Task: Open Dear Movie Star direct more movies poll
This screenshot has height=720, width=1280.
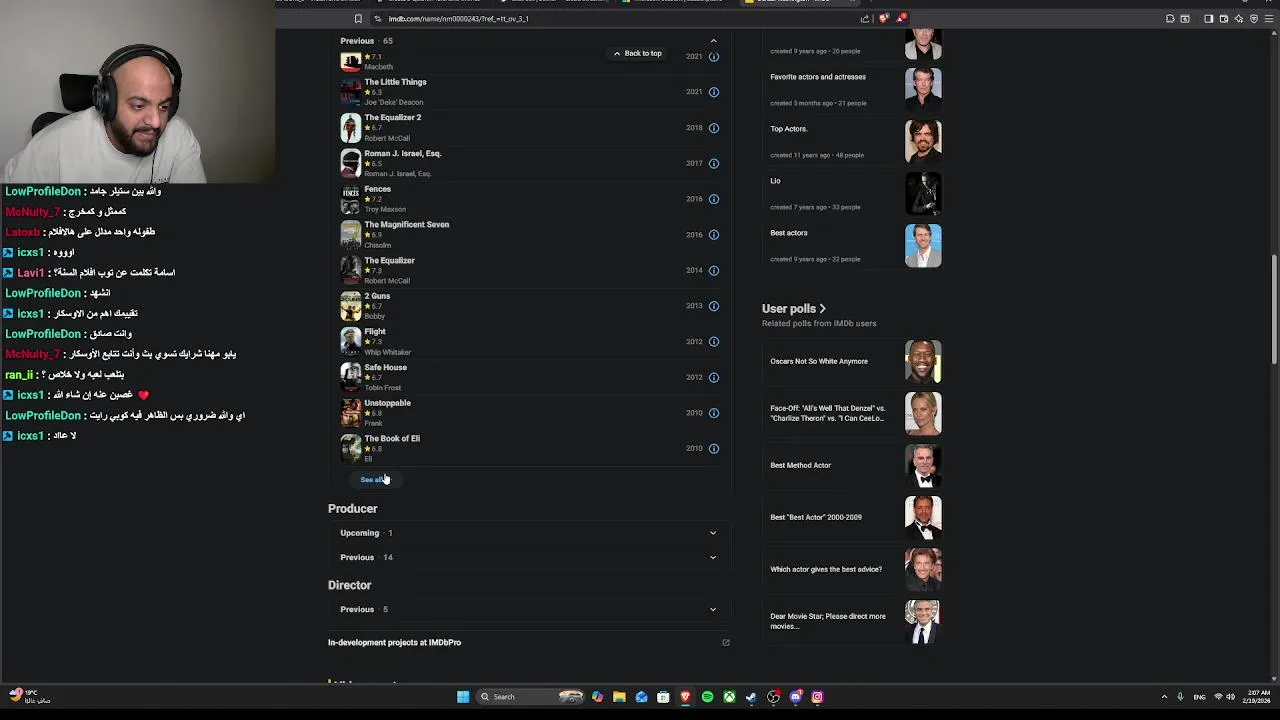Action: point(828,621)
